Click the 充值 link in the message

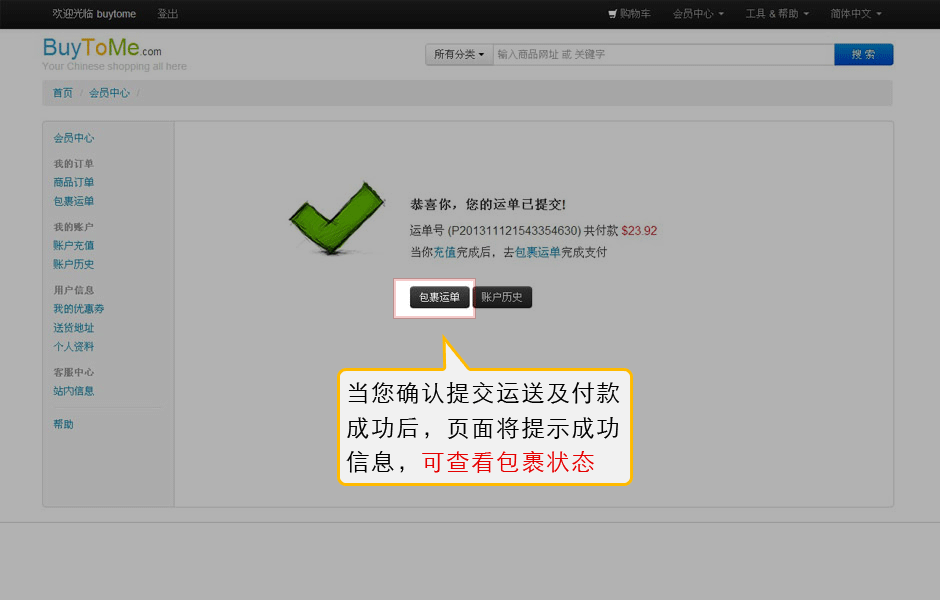444,252
